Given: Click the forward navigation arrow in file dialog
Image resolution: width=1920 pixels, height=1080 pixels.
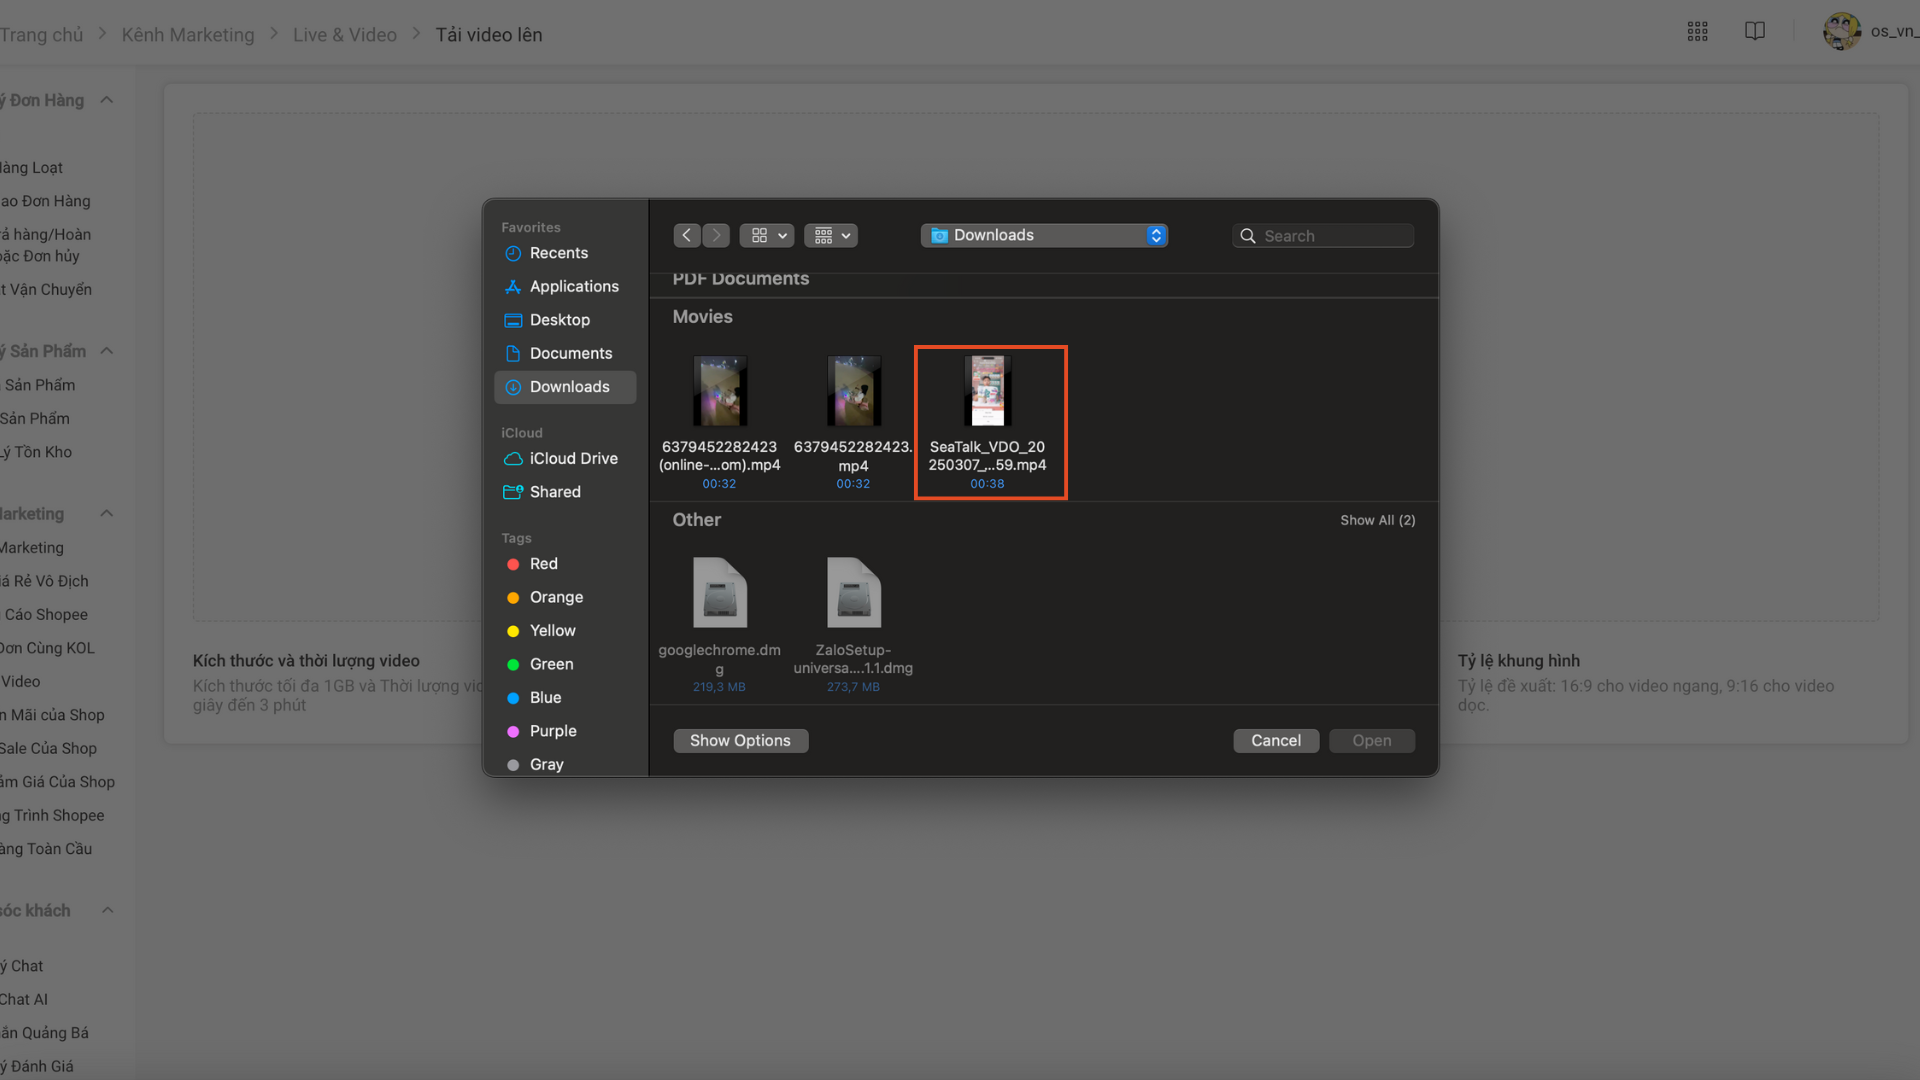Looking at the screenshot, I should click(x=716, y=235).
